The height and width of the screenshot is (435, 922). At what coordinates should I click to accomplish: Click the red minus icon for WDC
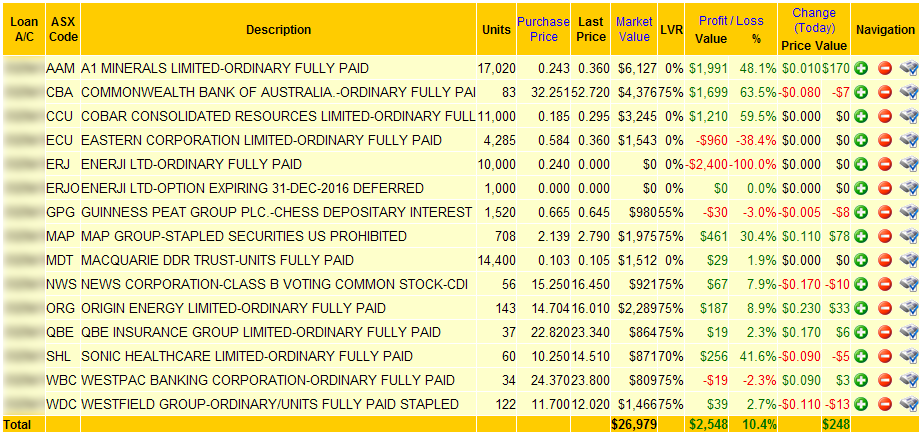tap(885, 404)
